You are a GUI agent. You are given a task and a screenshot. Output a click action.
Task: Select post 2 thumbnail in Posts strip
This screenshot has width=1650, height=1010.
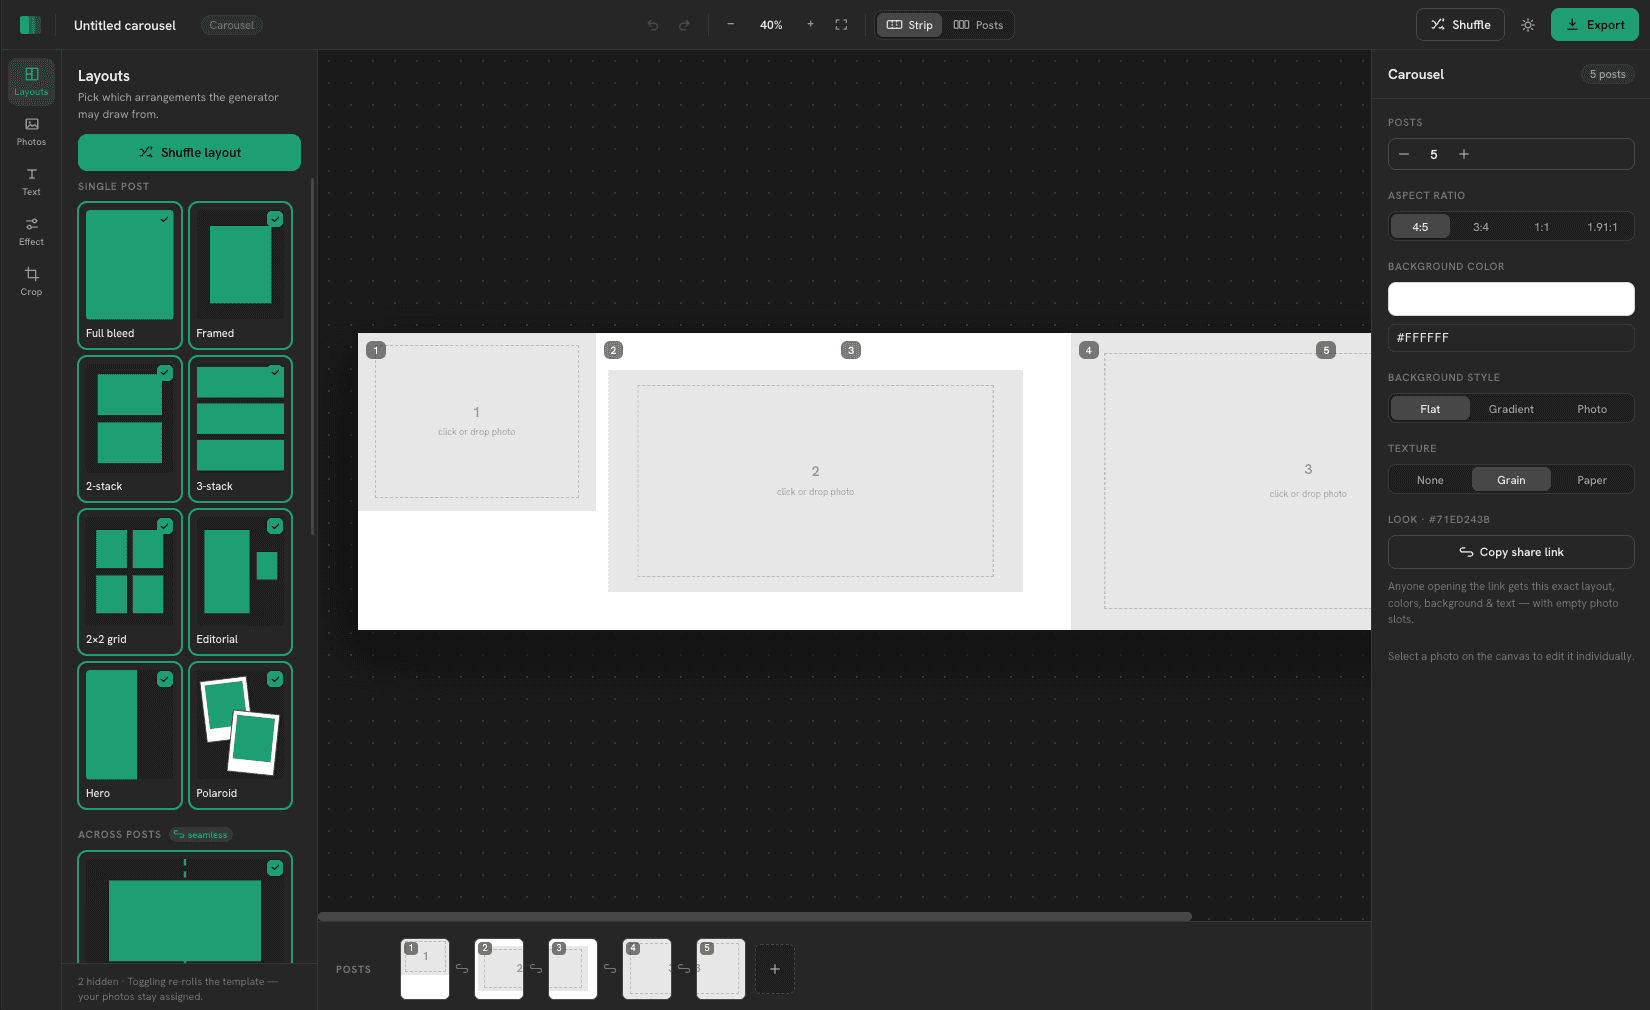click(x=499, y=969)
